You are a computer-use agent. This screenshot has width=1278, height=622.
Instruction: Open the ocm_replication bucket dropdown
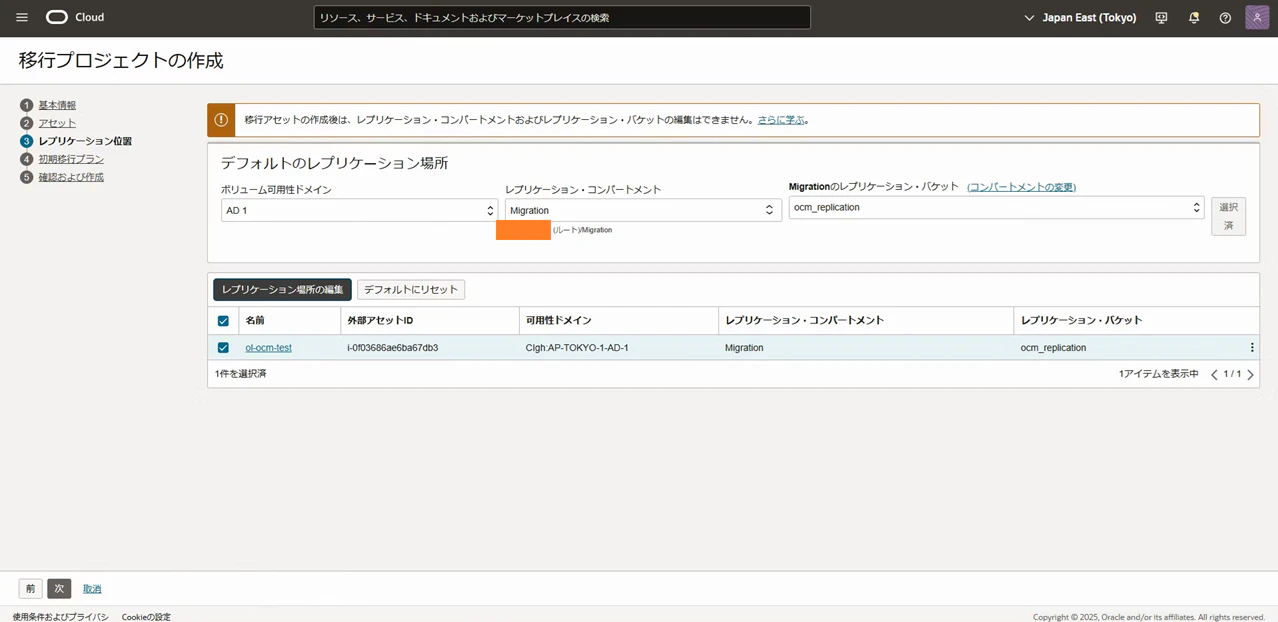click(x=996, y=207)
